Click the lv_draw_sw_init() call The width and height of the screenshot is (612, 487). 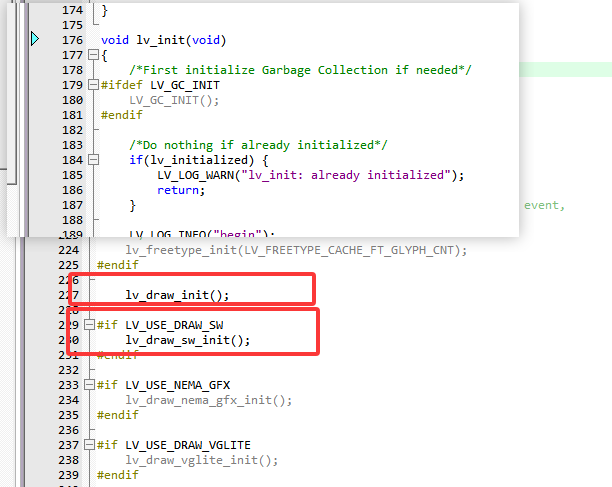click(187, 340)
